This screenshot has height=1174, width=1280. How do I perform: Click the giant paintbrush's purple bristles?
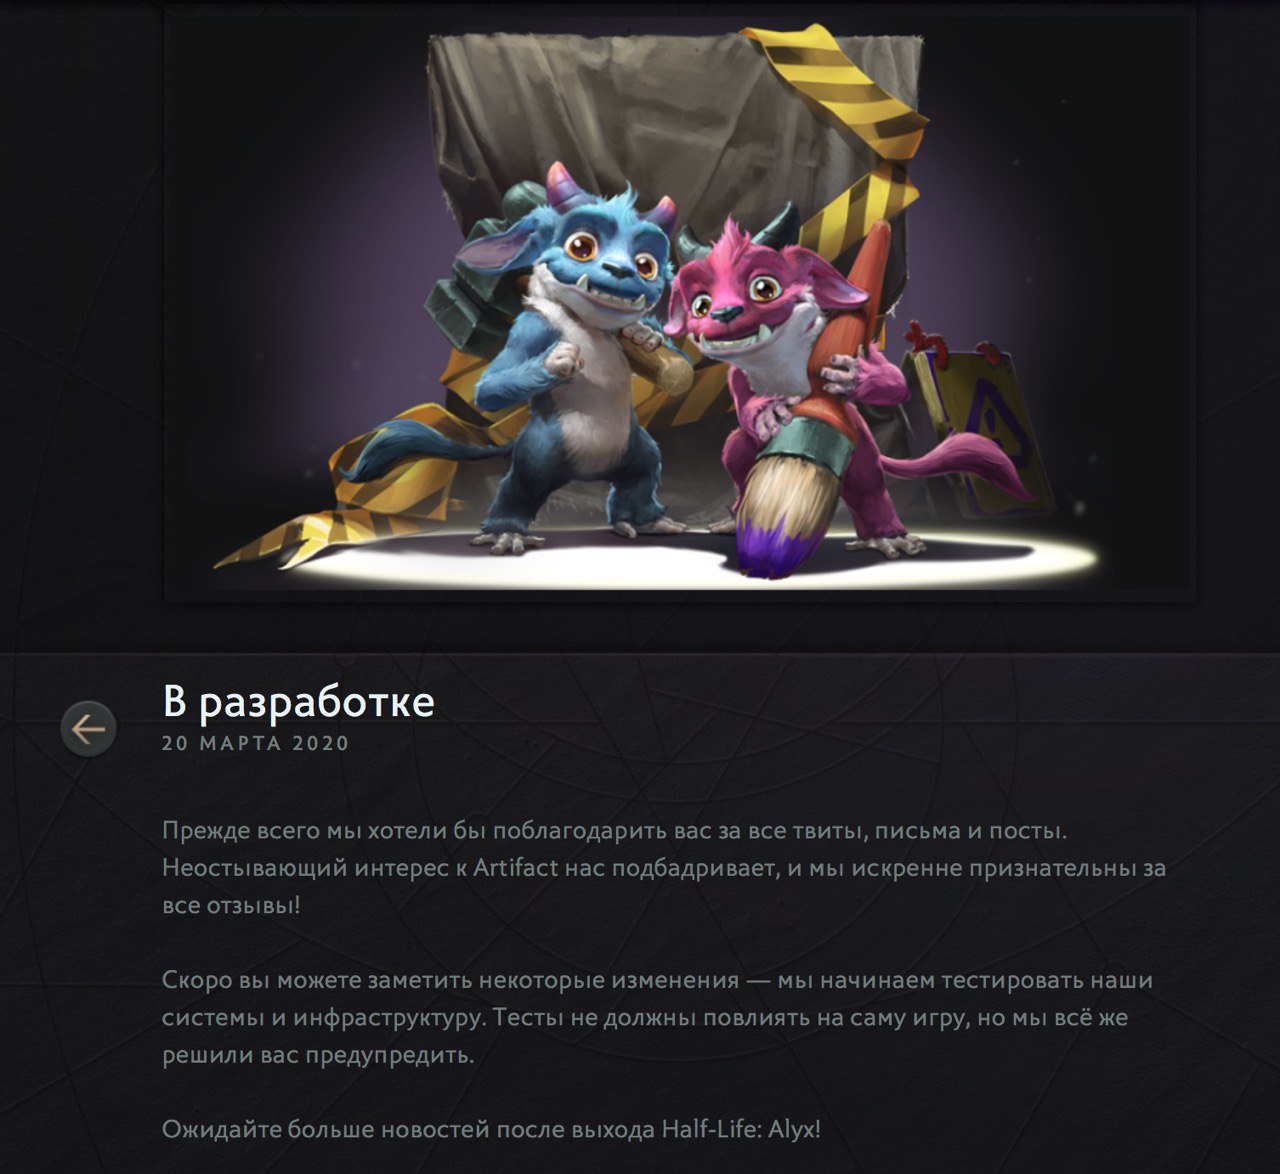pos(772,544)
